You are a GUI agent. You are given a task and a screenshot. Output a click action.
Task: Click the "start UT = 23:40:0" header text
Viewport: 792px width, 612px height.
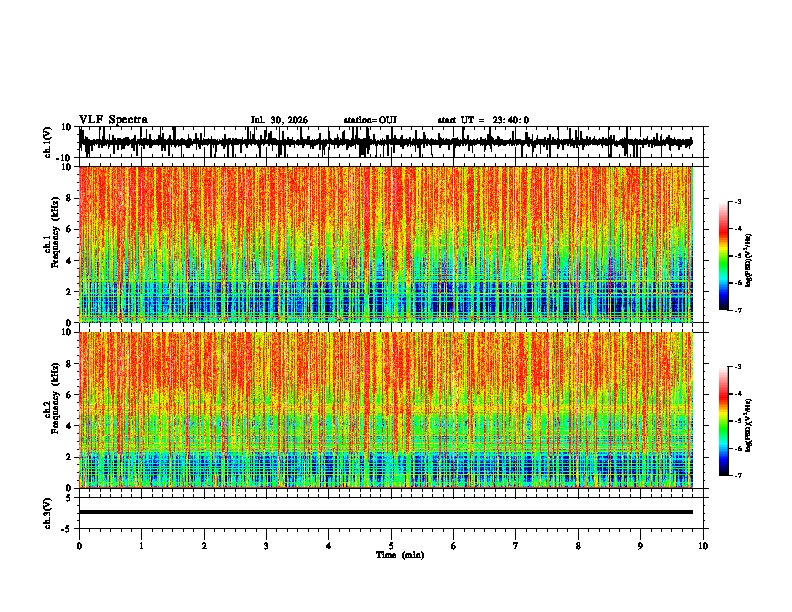tap(483, 120)
